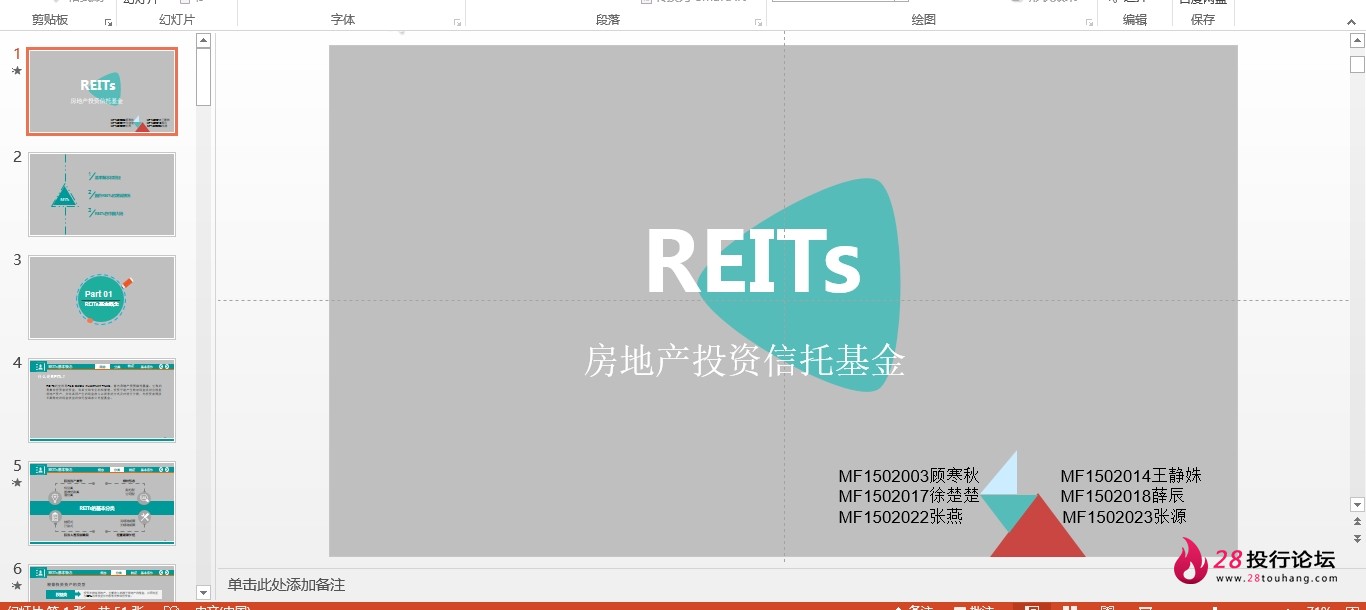Viewport: 1366px width, 610px height.
Task: Click the text MF1502023张源
Action: pyautogui.click(x=1124, y=517)
